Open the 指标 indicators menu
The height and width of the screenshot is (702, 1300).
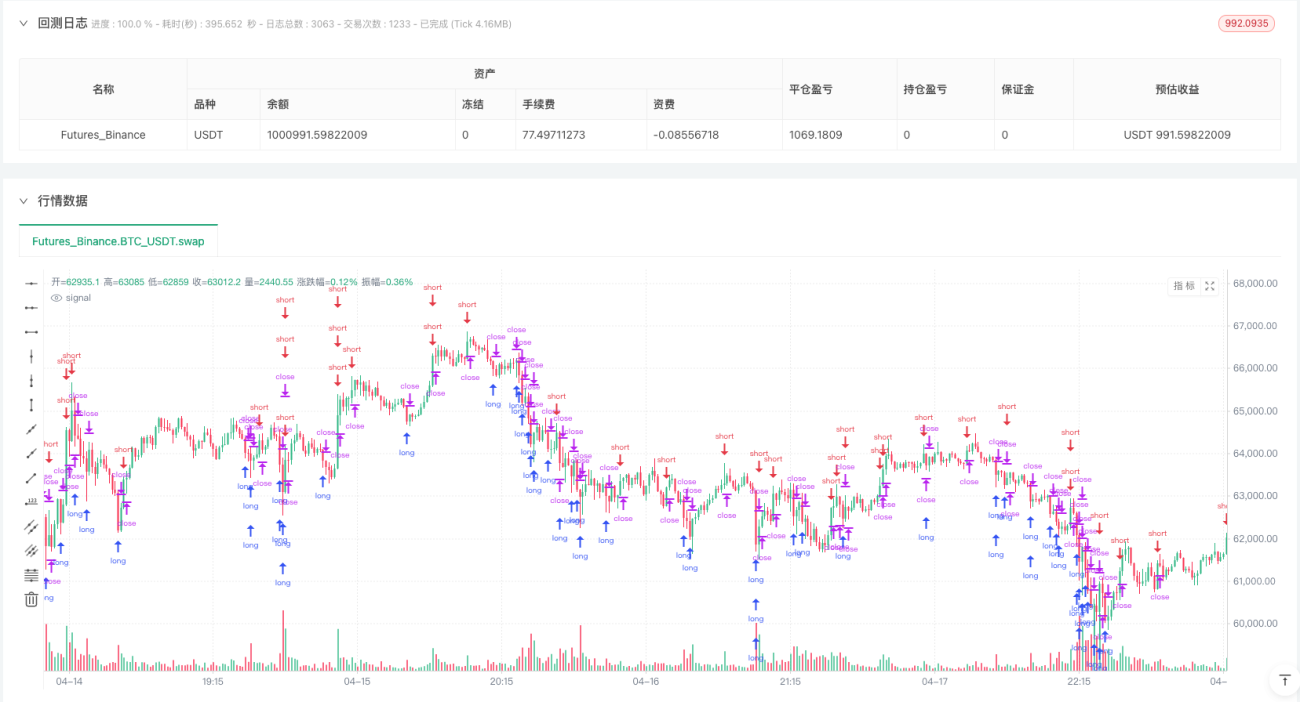[x=1184, y=286]
